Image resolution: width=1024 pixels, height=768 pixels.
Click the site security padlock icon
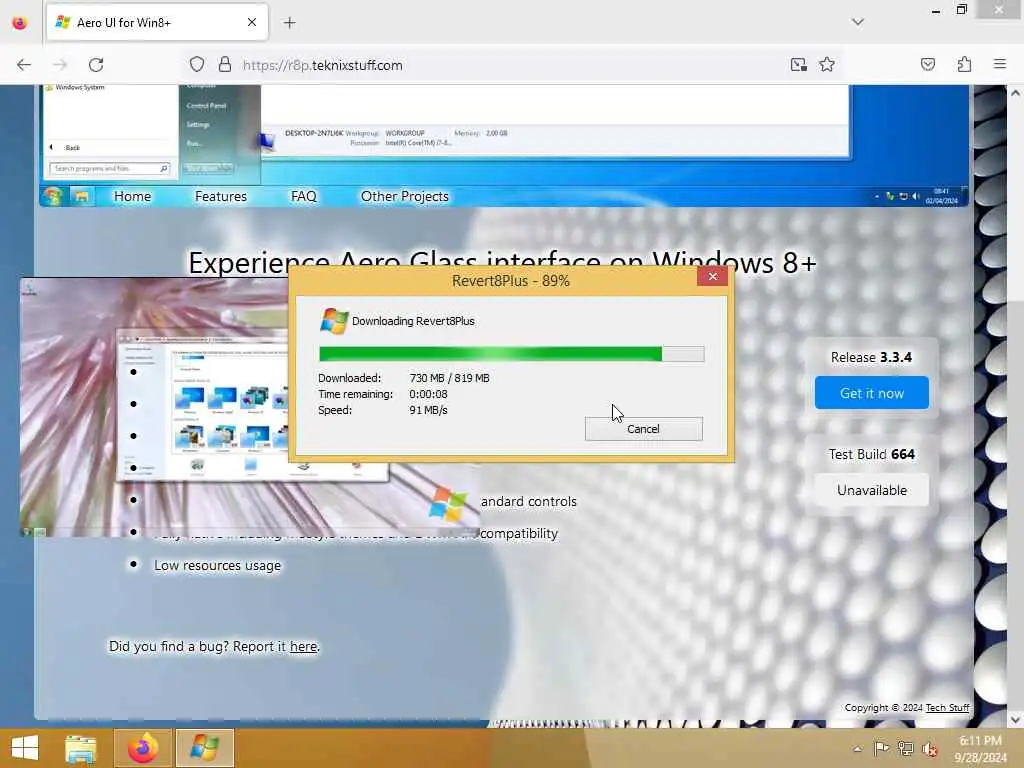point(225,65)
